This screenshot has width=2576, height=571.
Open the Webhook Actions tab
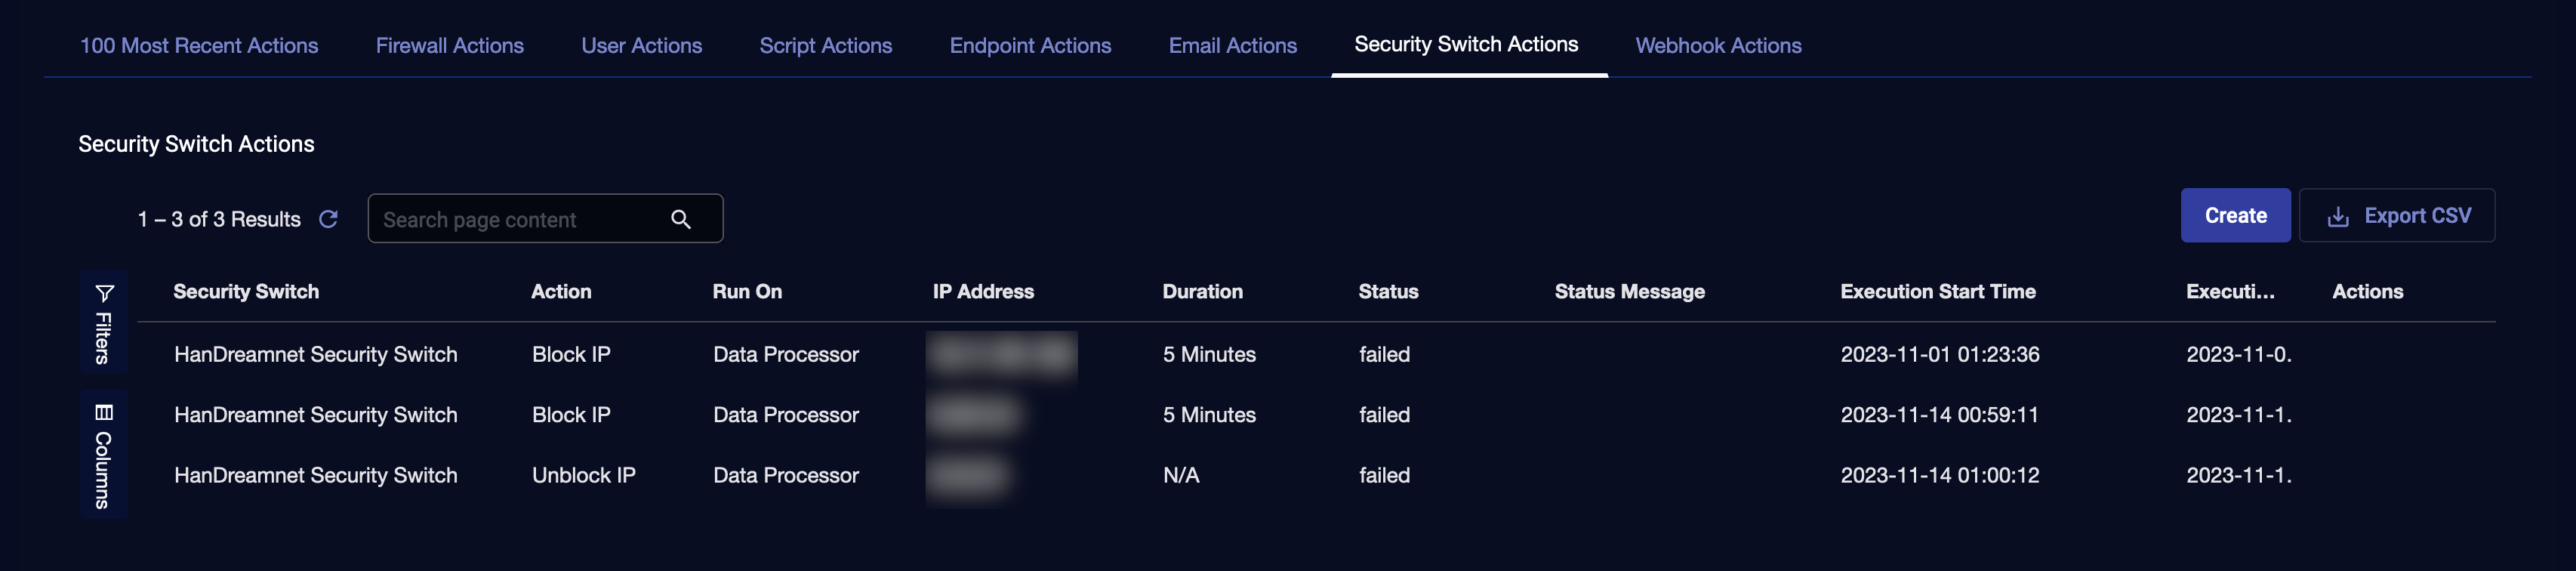1718,46
